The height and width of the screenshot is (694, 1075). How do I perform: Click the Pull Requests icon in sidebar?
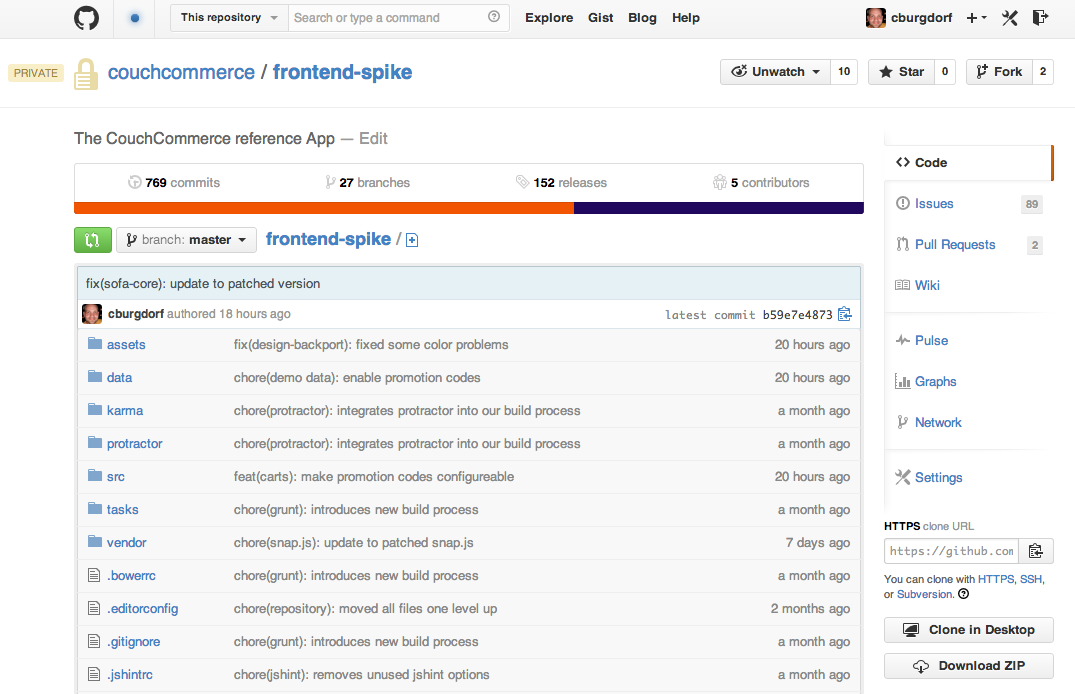pos(903,244)
